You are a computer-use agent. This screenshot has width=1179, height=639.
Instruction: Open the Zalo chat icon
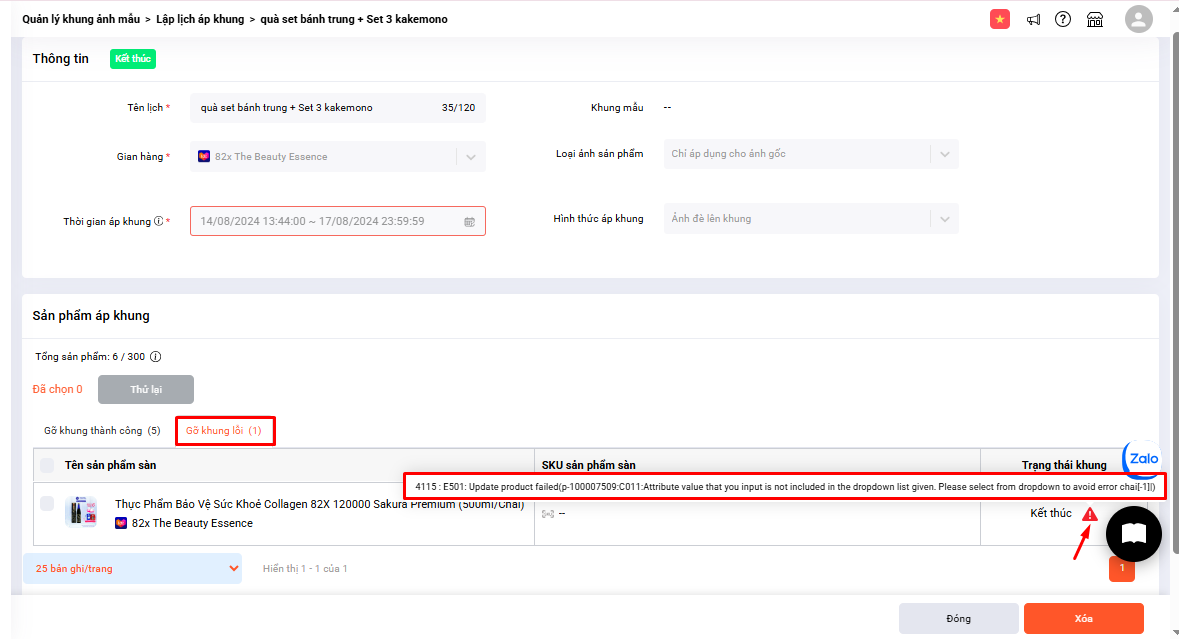coord(1142,459)
